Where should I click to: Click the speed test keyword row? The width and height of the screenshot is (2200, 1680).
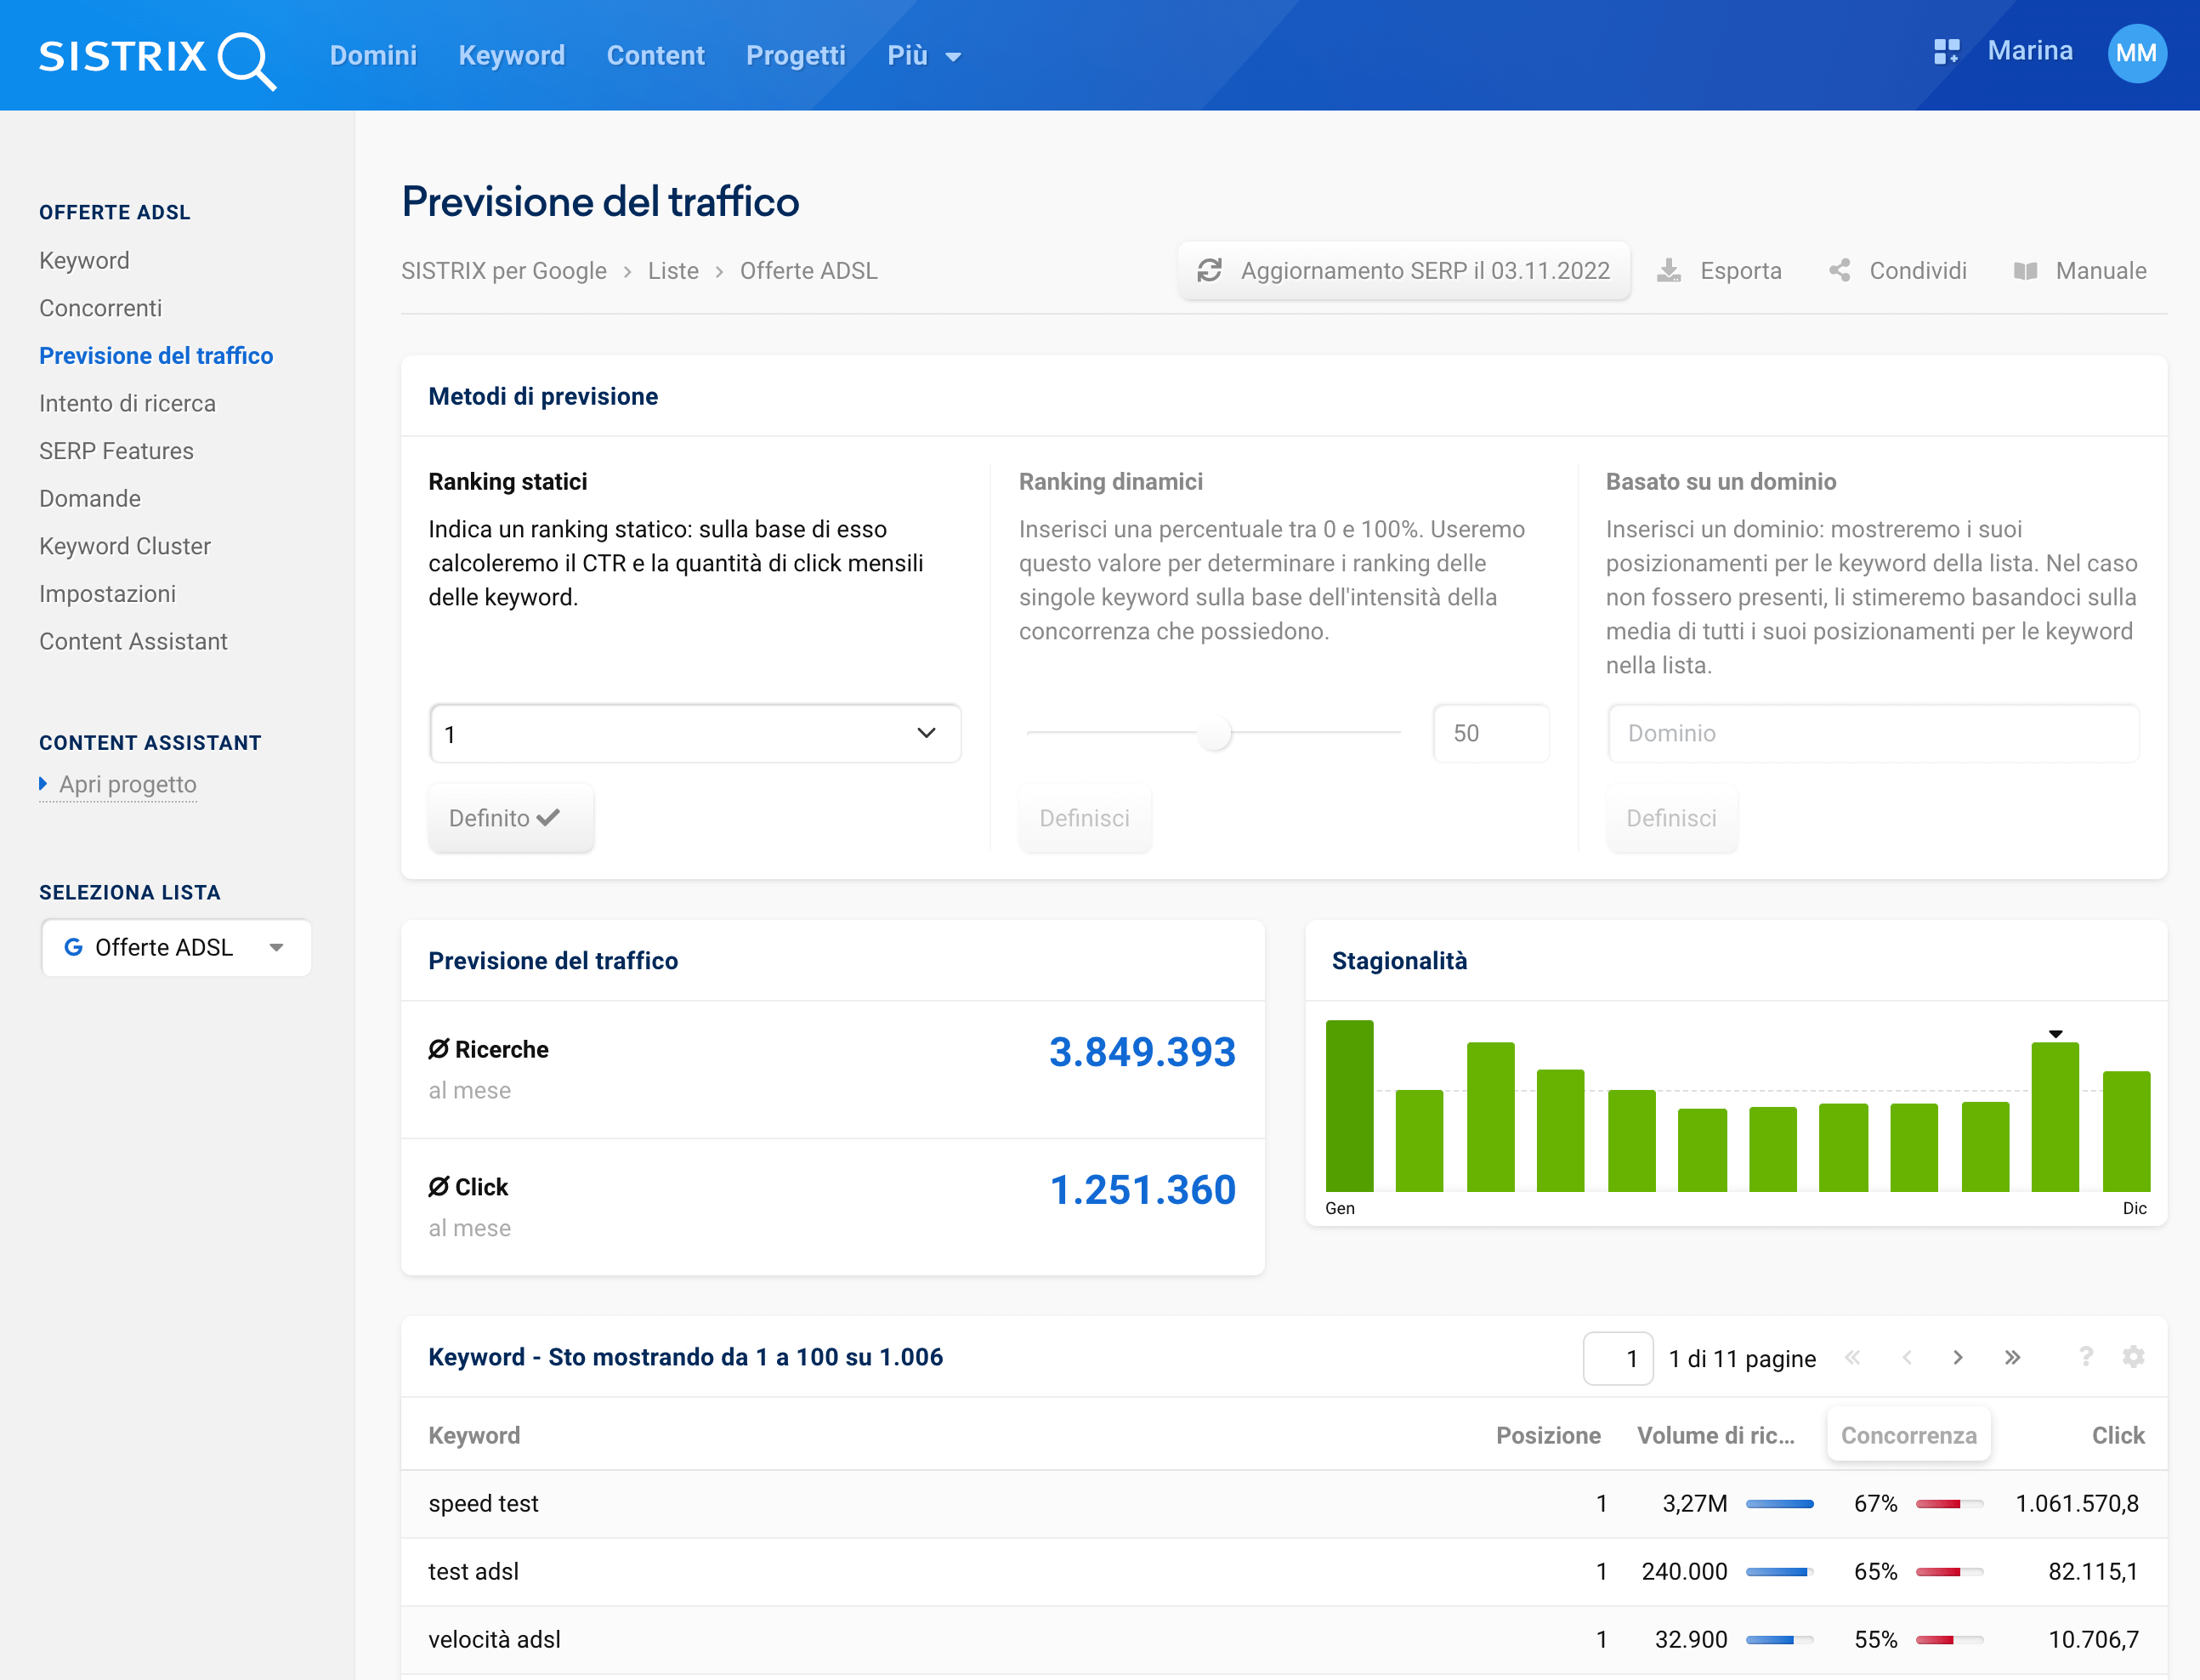coord(1284,1503)
